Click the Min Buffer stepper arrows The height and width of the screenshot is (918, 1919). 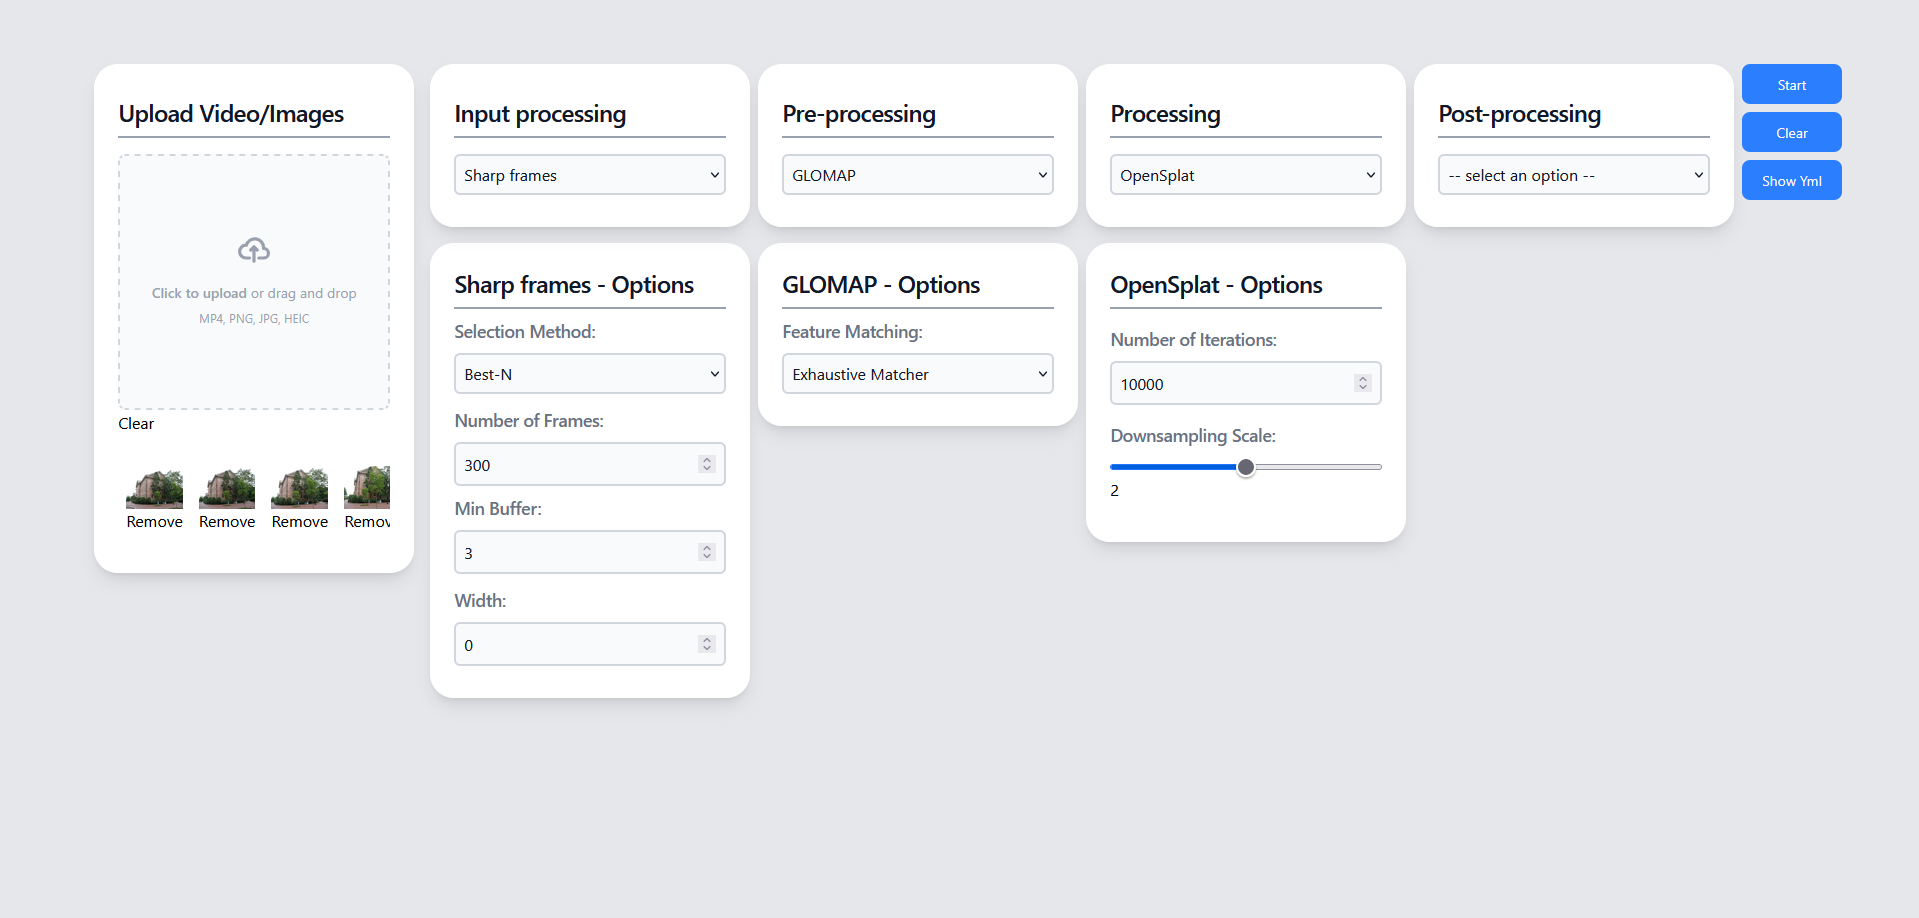click(707, 552)
